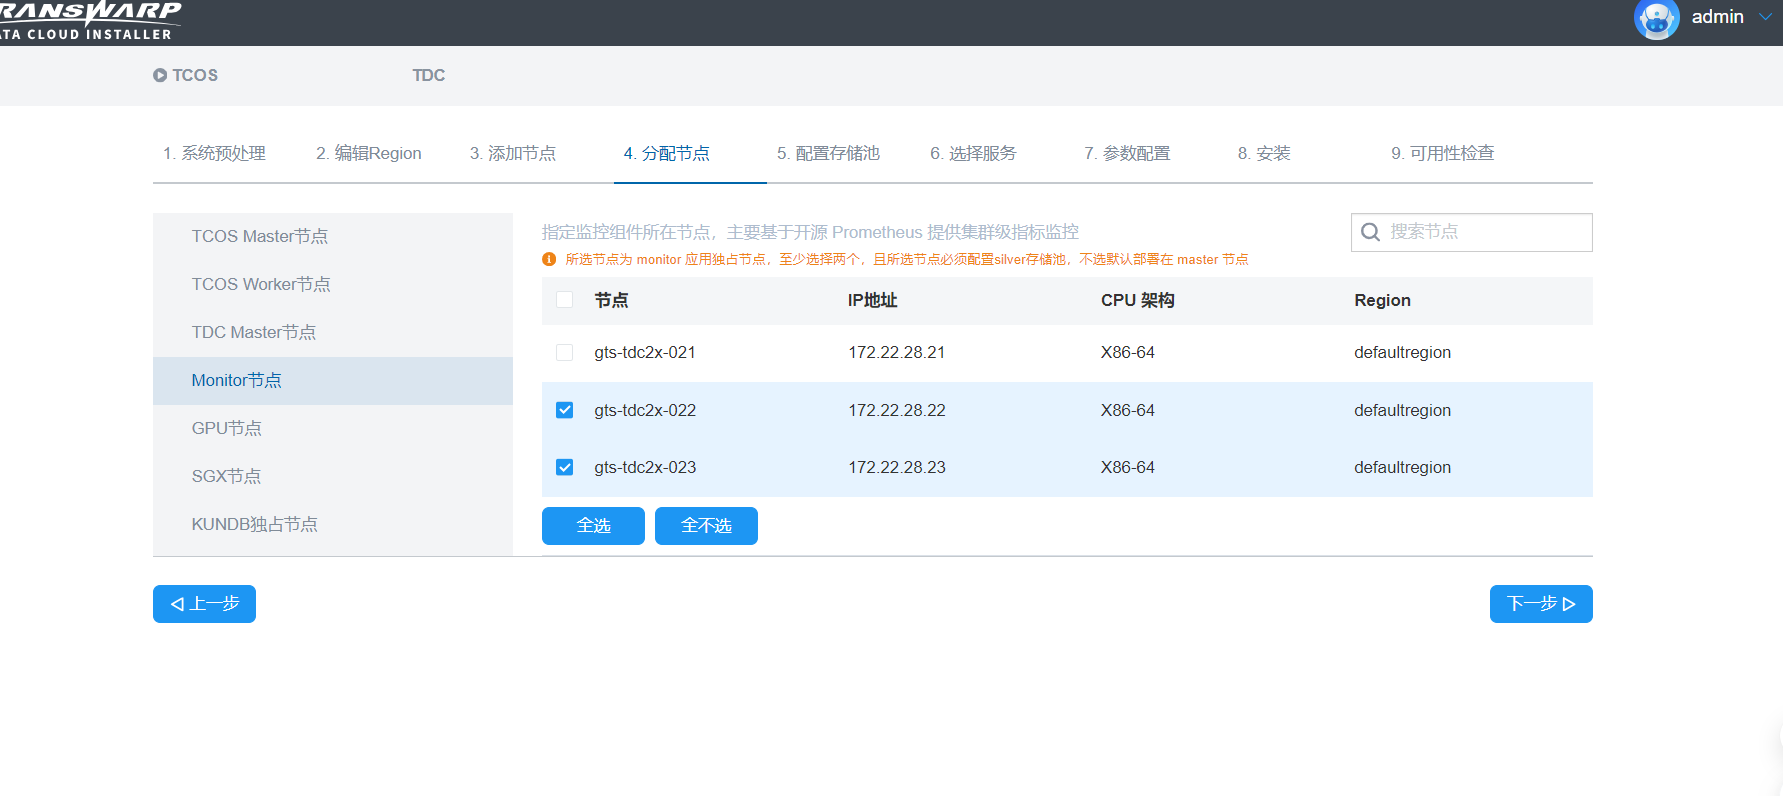
Task: Click the CPU 架构 column header
Action: click(1138, 300)
